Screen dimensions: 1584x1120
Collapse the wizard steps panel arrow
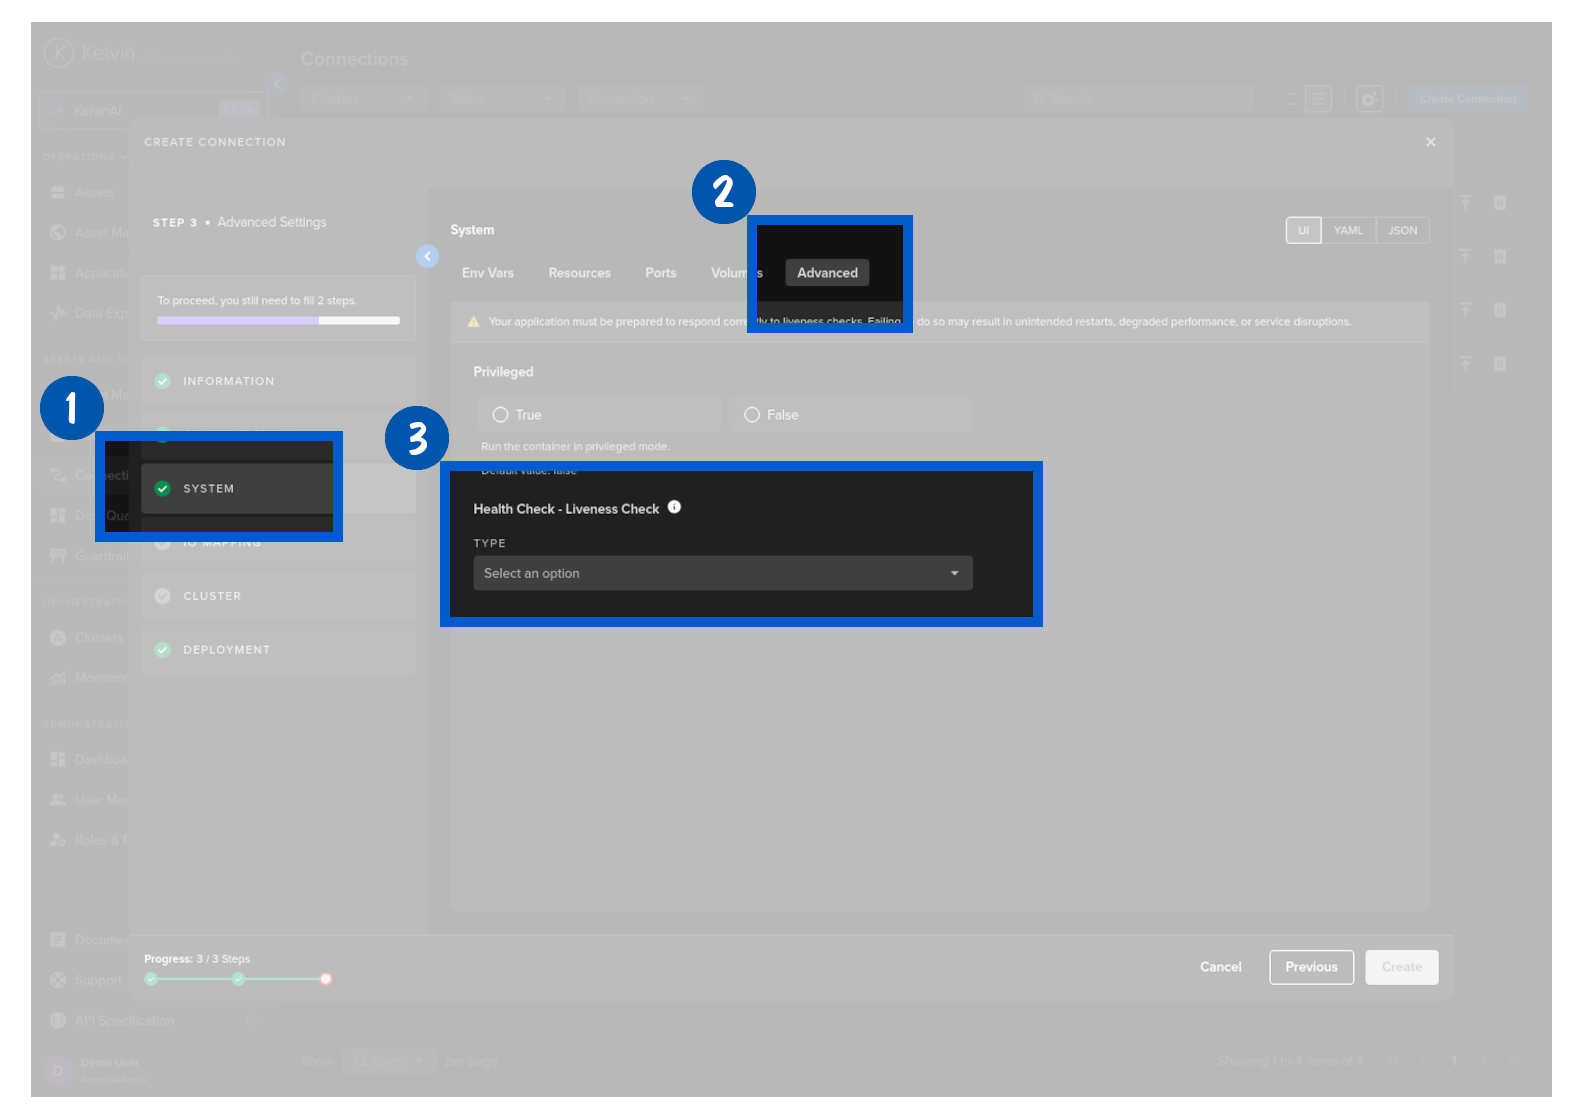(427, 256)
